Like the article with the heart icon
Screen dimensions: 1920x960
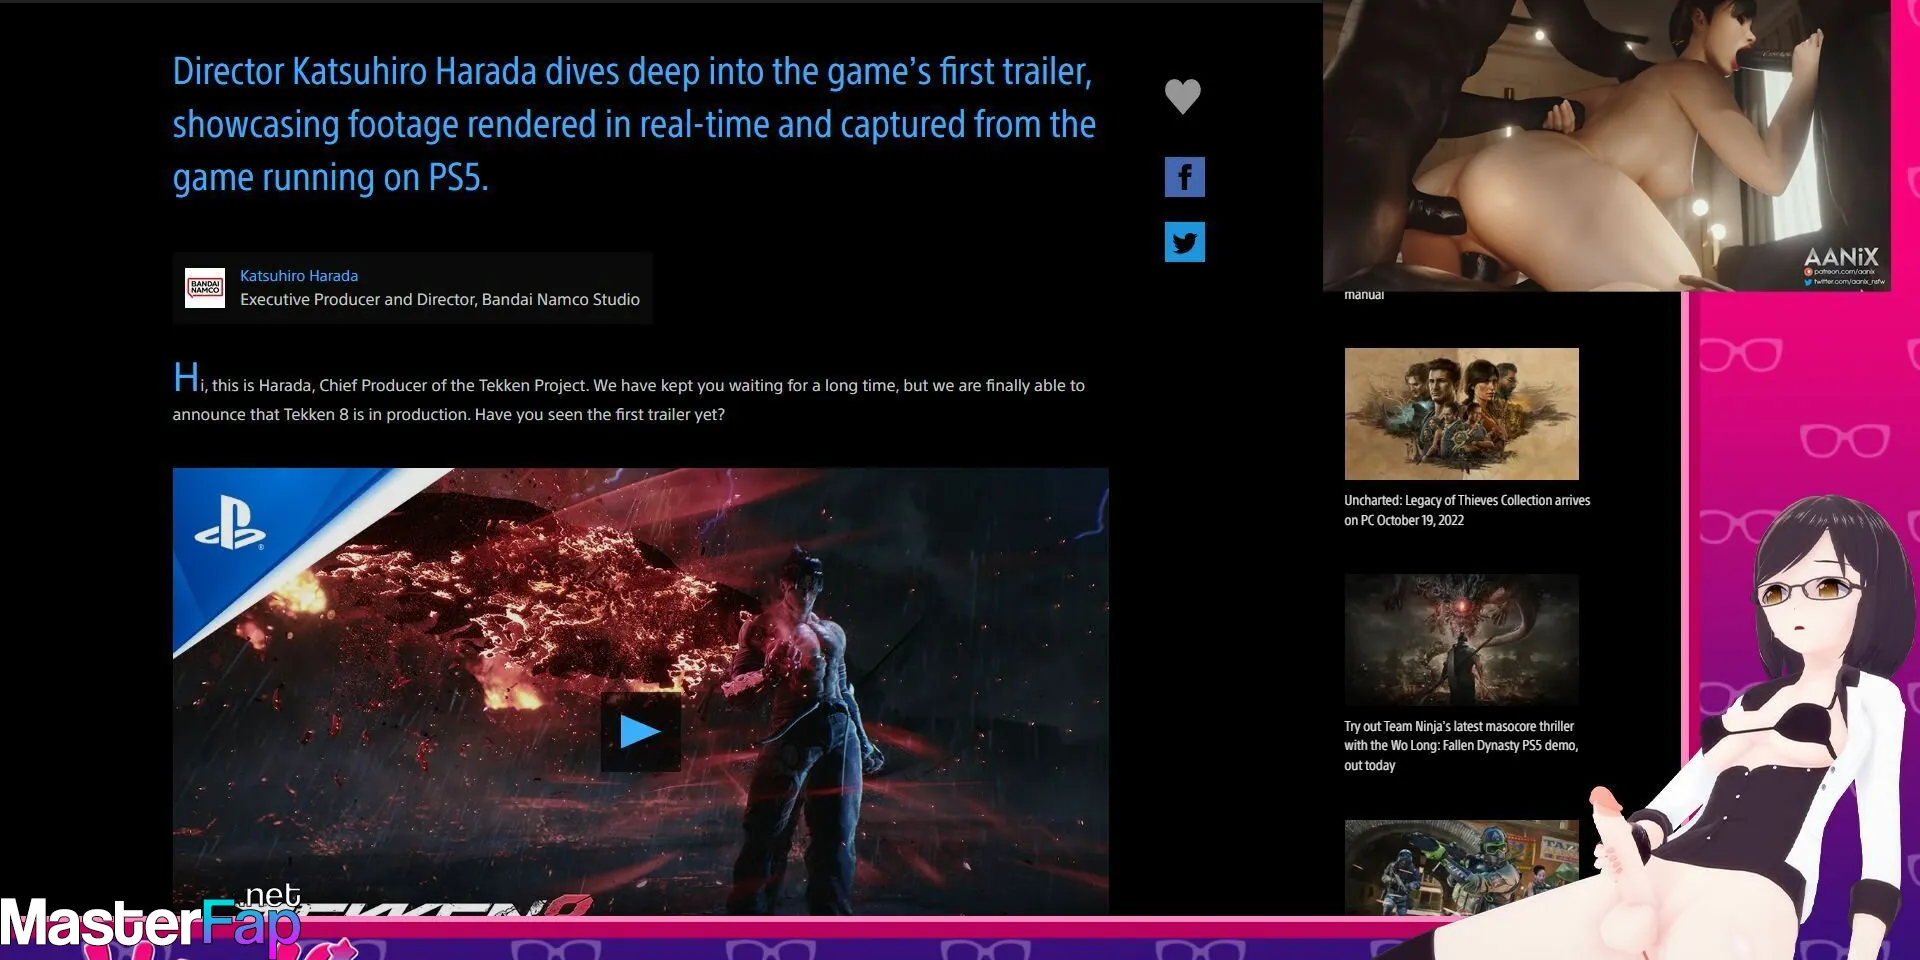pos(1183,96)
